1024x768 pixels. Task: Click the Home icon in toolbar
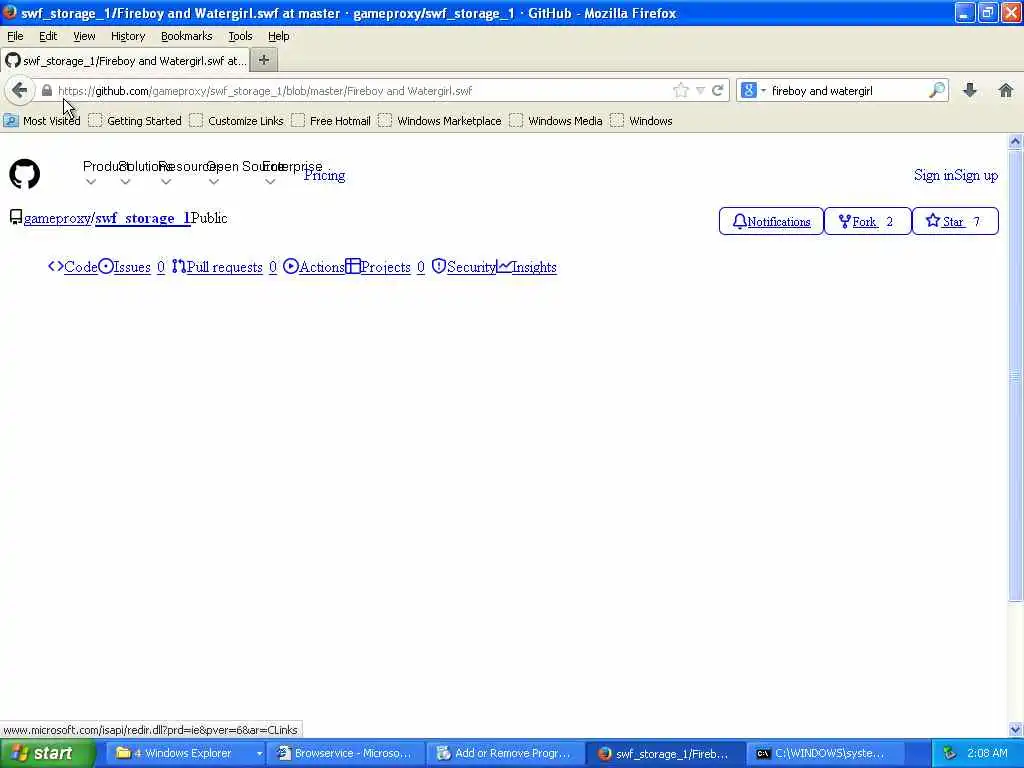click(x=1006, y=90)
